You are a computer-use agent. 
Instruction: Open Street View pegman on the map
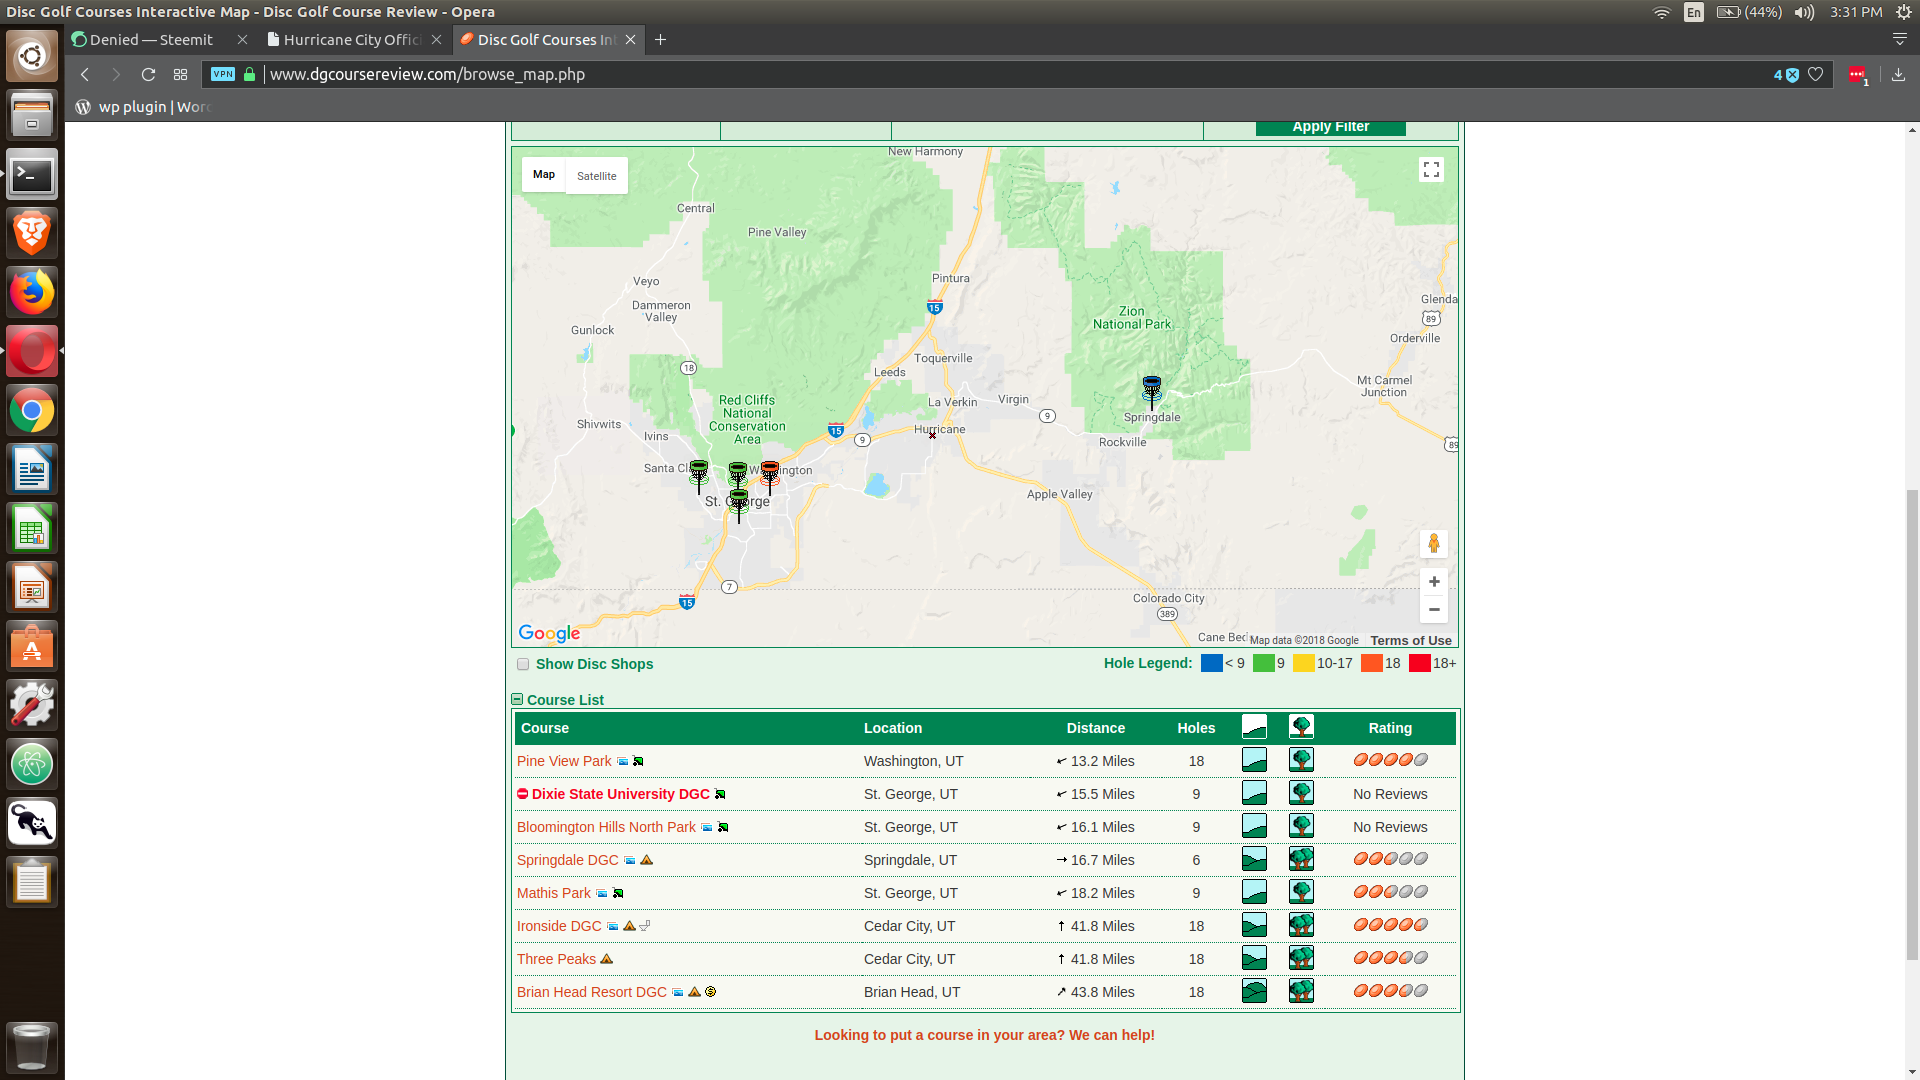(1434, 543)
